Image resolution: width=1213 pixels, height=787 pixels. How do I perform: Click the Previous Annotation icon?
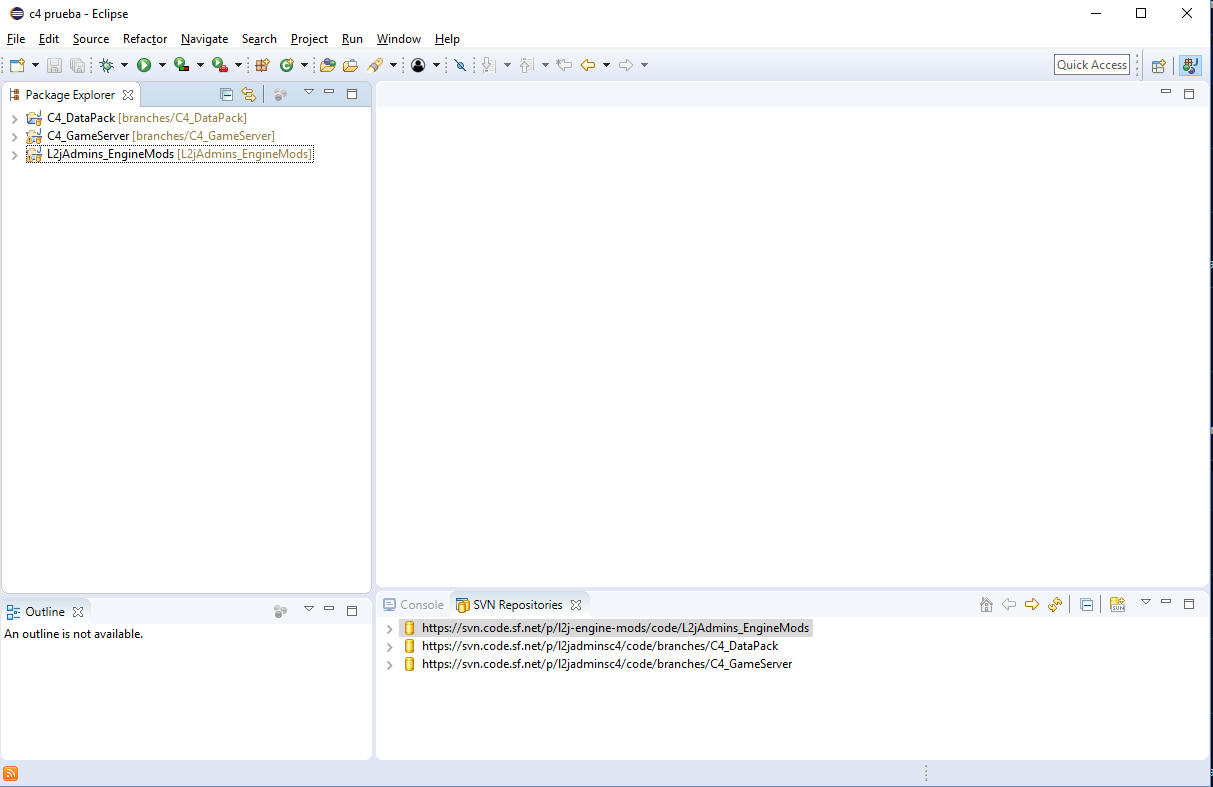526,65
